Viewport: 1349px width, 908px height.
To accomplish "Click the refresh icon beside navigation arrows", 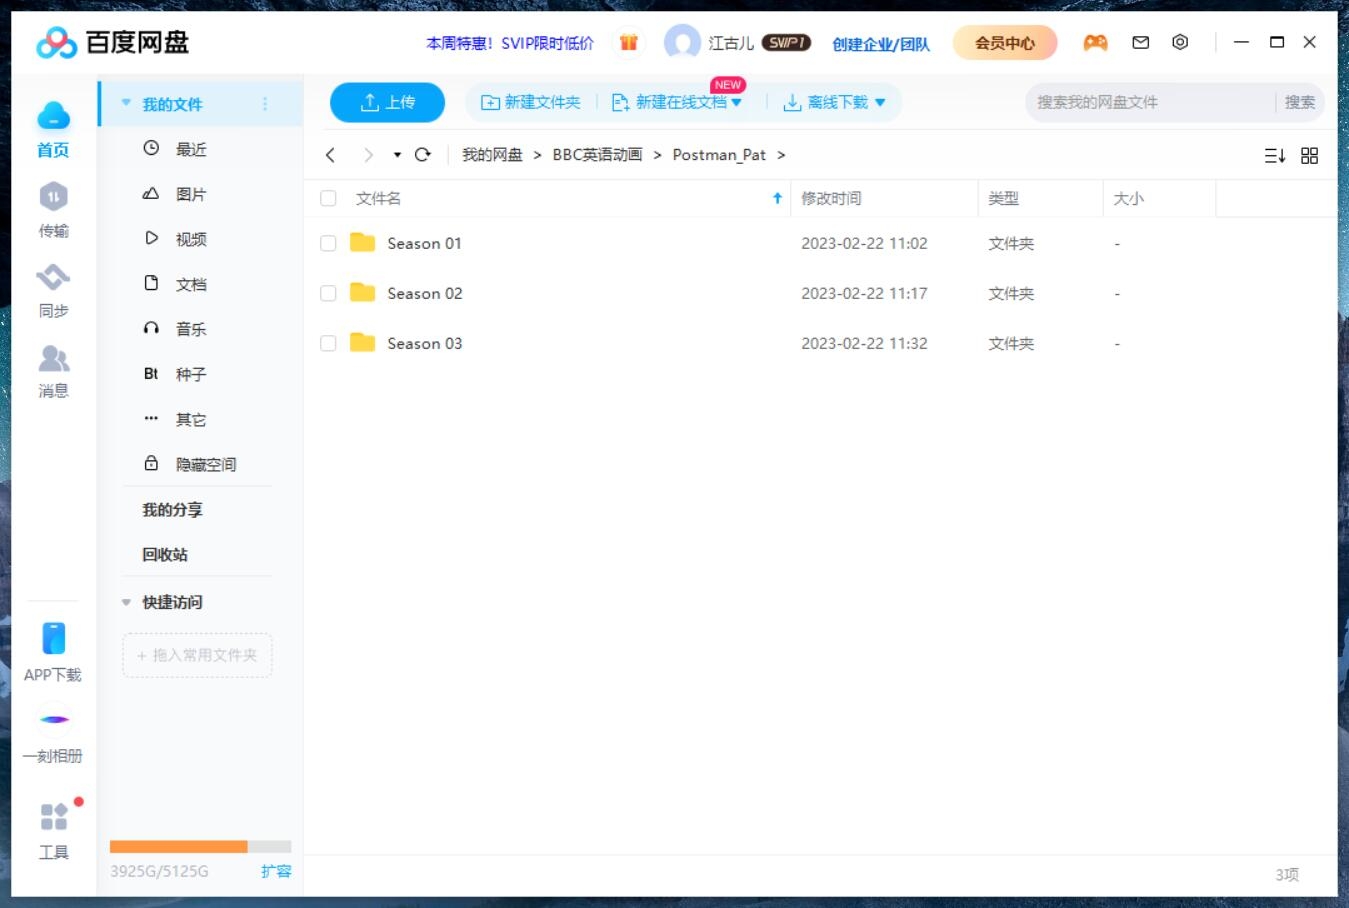I will point(423,155).
